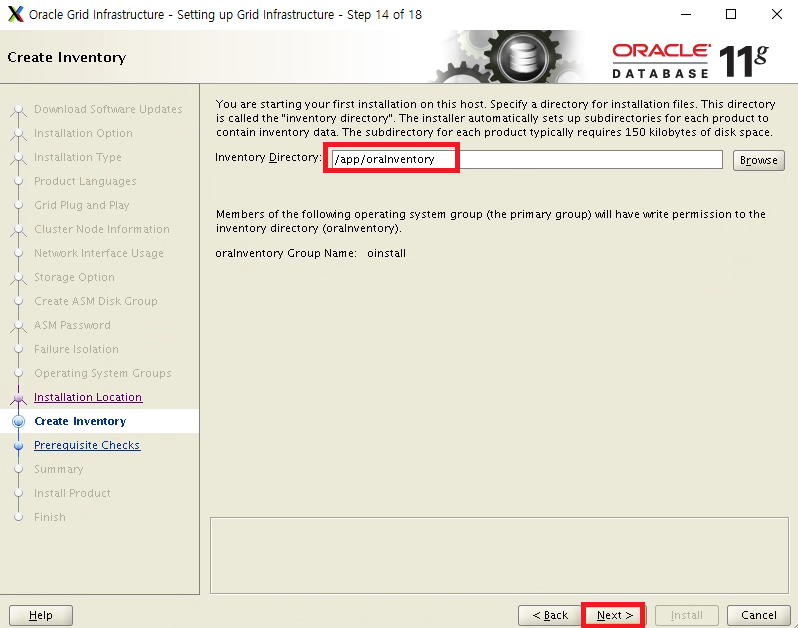Click the Storage Option step
The height and width of the screenshot is (628, 798).
(74, 277)
